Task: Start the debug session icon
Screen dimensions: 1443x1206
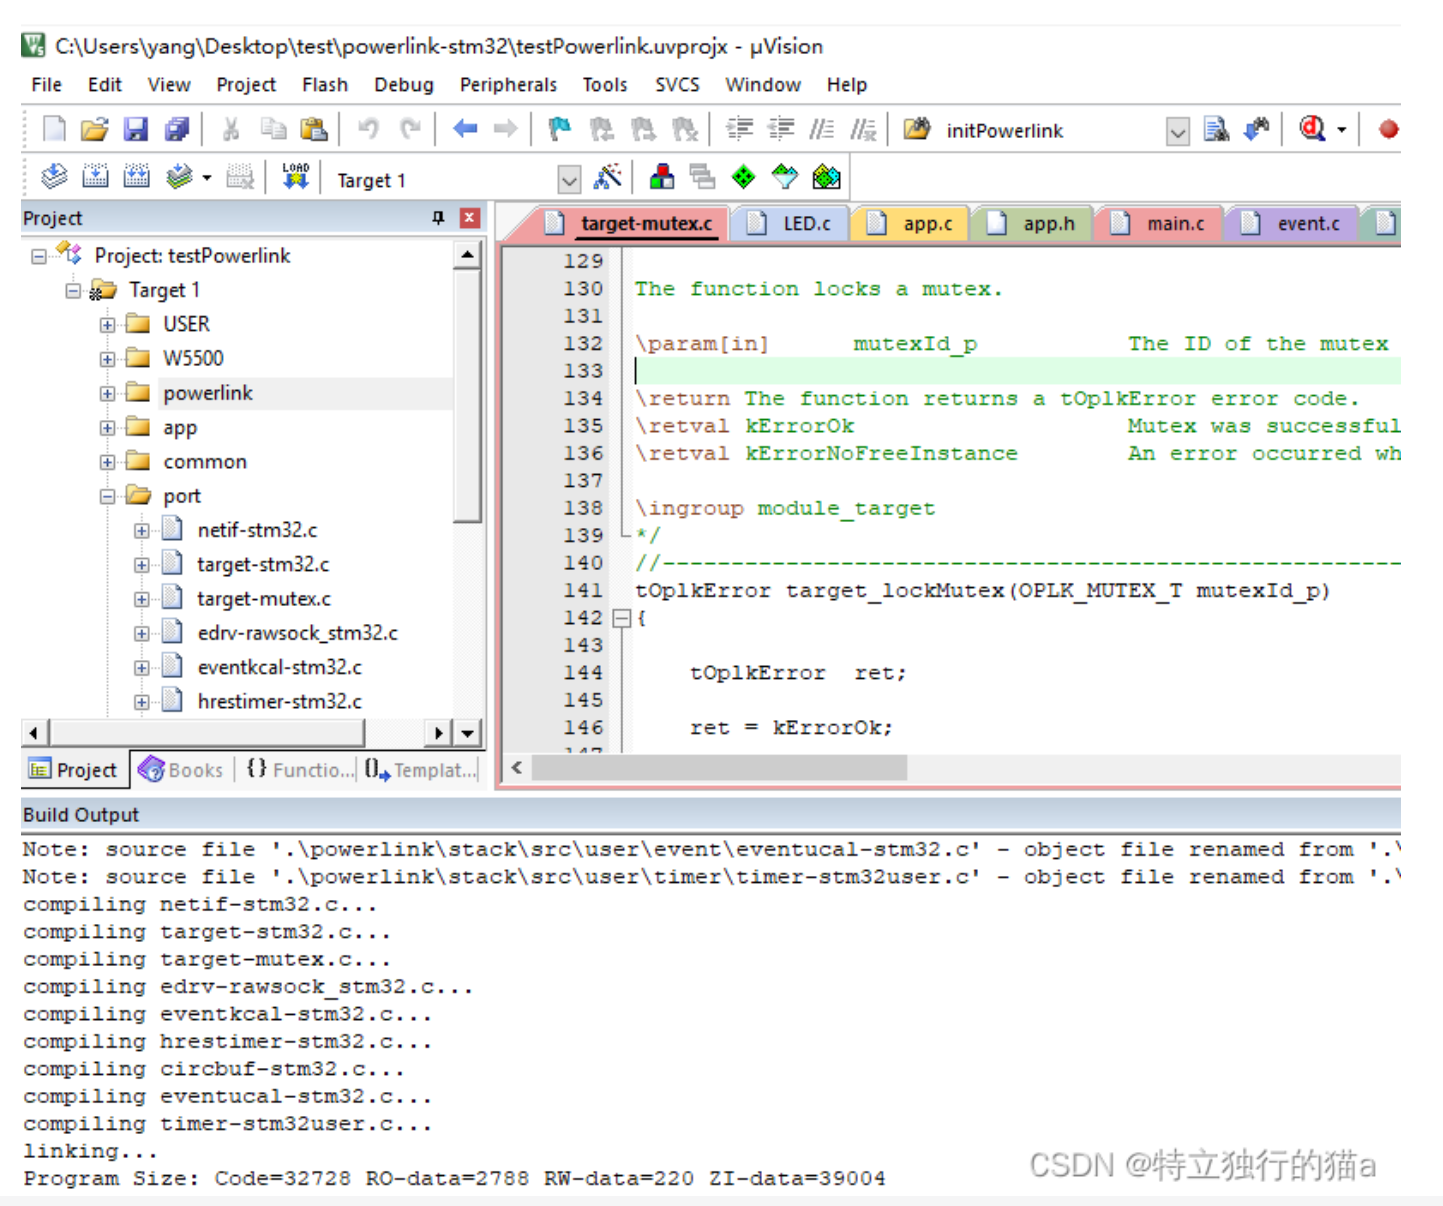Action: click(x=1313, y=129)
